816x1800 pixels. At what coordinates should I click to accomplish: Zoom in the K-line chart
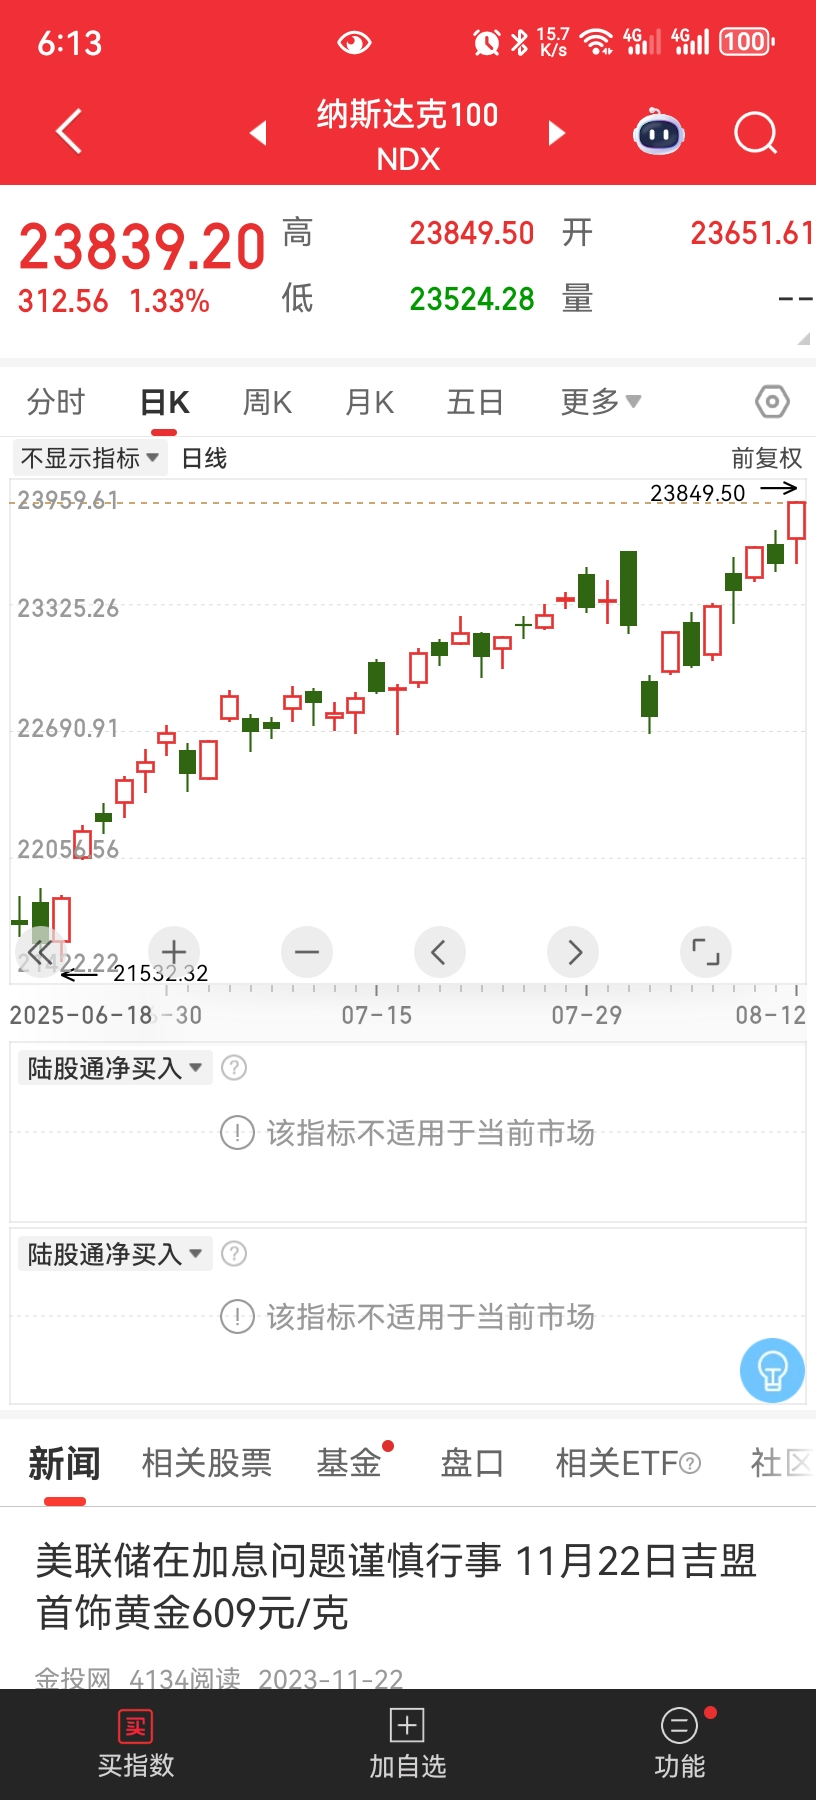pyautogui.click(x=174, y=952)
